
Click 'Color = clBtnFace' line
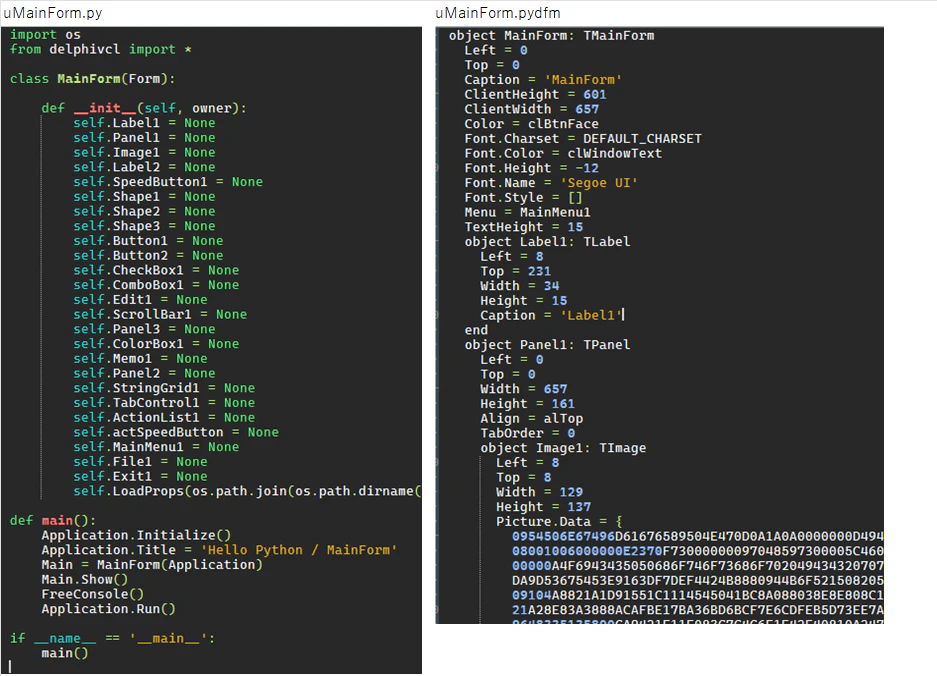coord(532,124)
